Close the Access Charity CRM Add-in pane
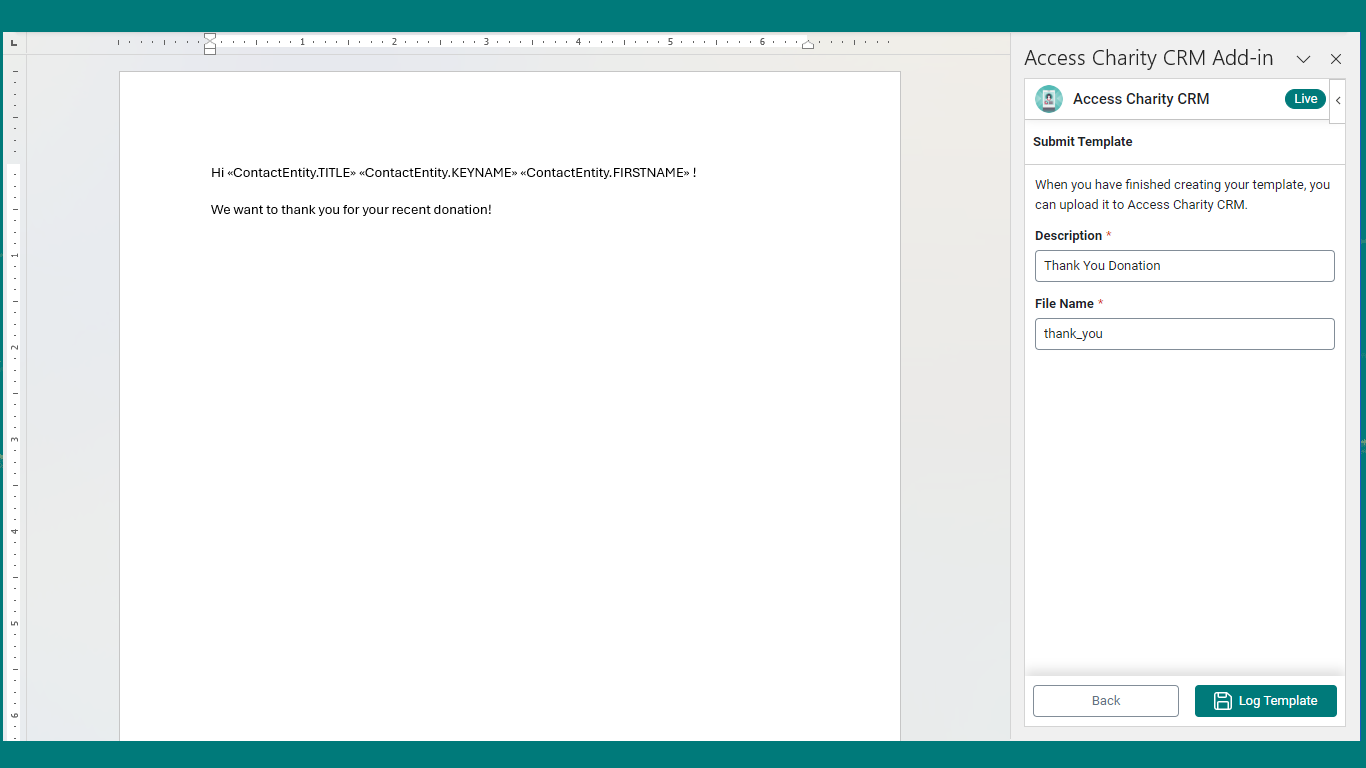1366x768 pixels. [1336, 59]
